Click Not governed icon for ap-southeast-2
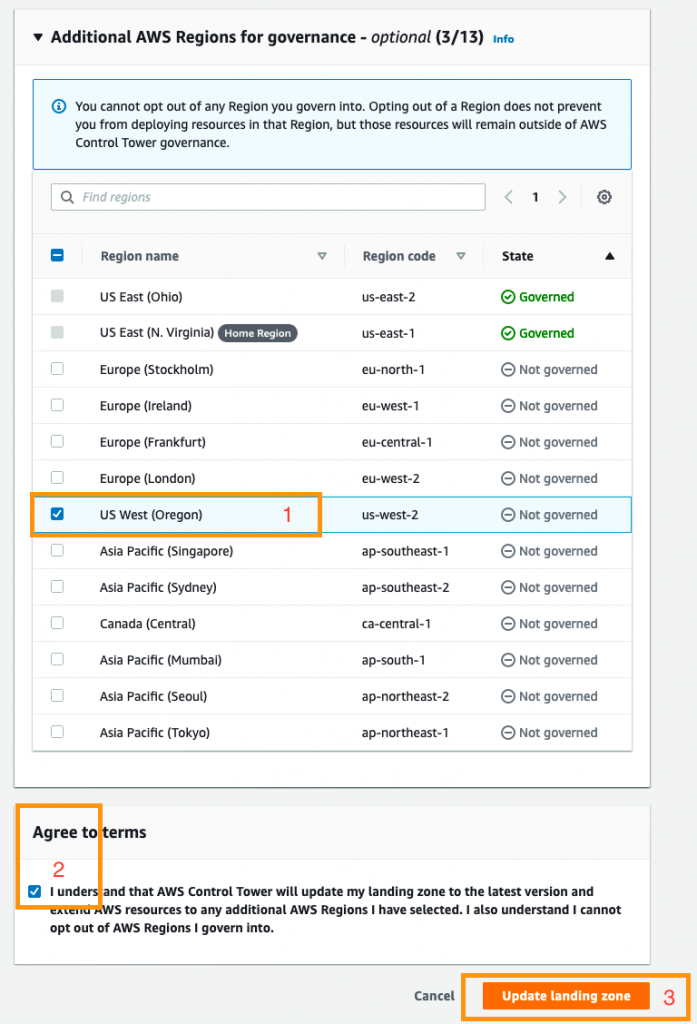 click(x=508, y=587)
